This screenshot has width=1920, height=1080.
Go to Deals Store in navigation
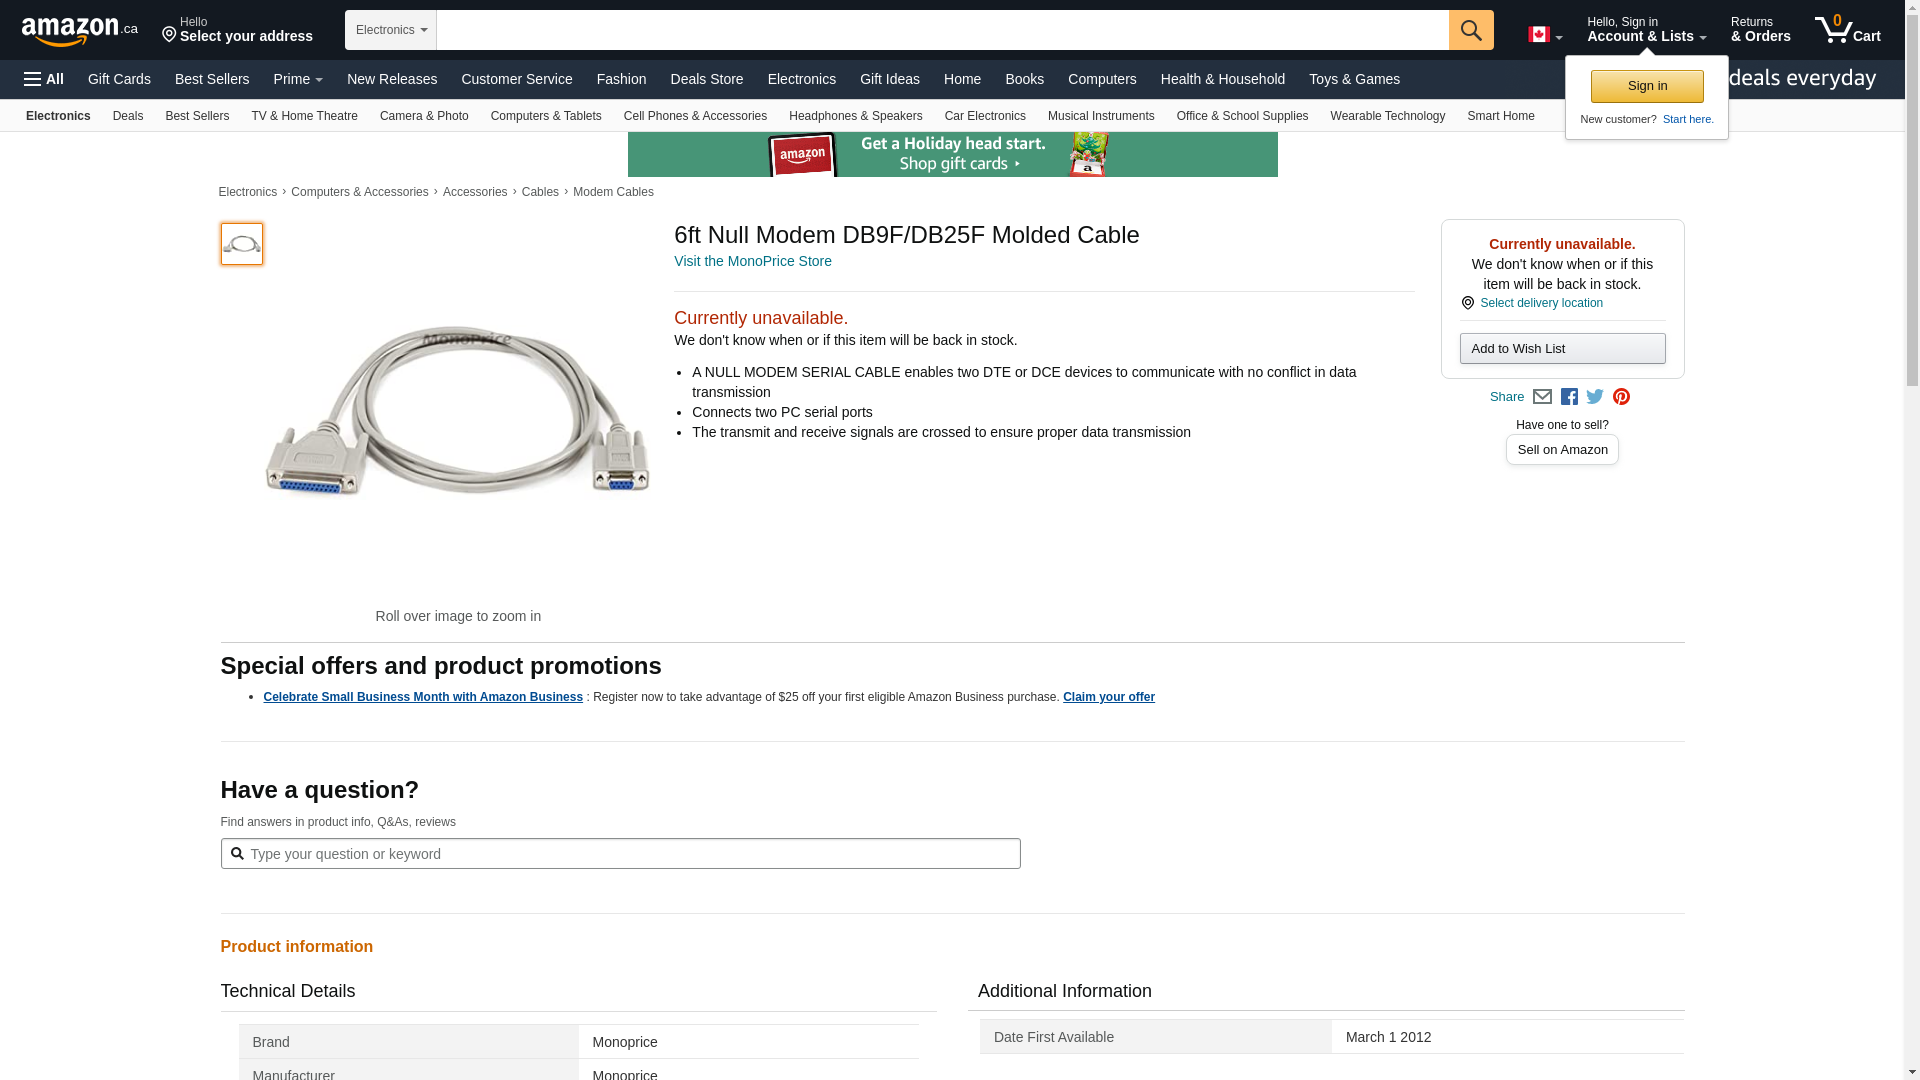click(x=706, y=79)
